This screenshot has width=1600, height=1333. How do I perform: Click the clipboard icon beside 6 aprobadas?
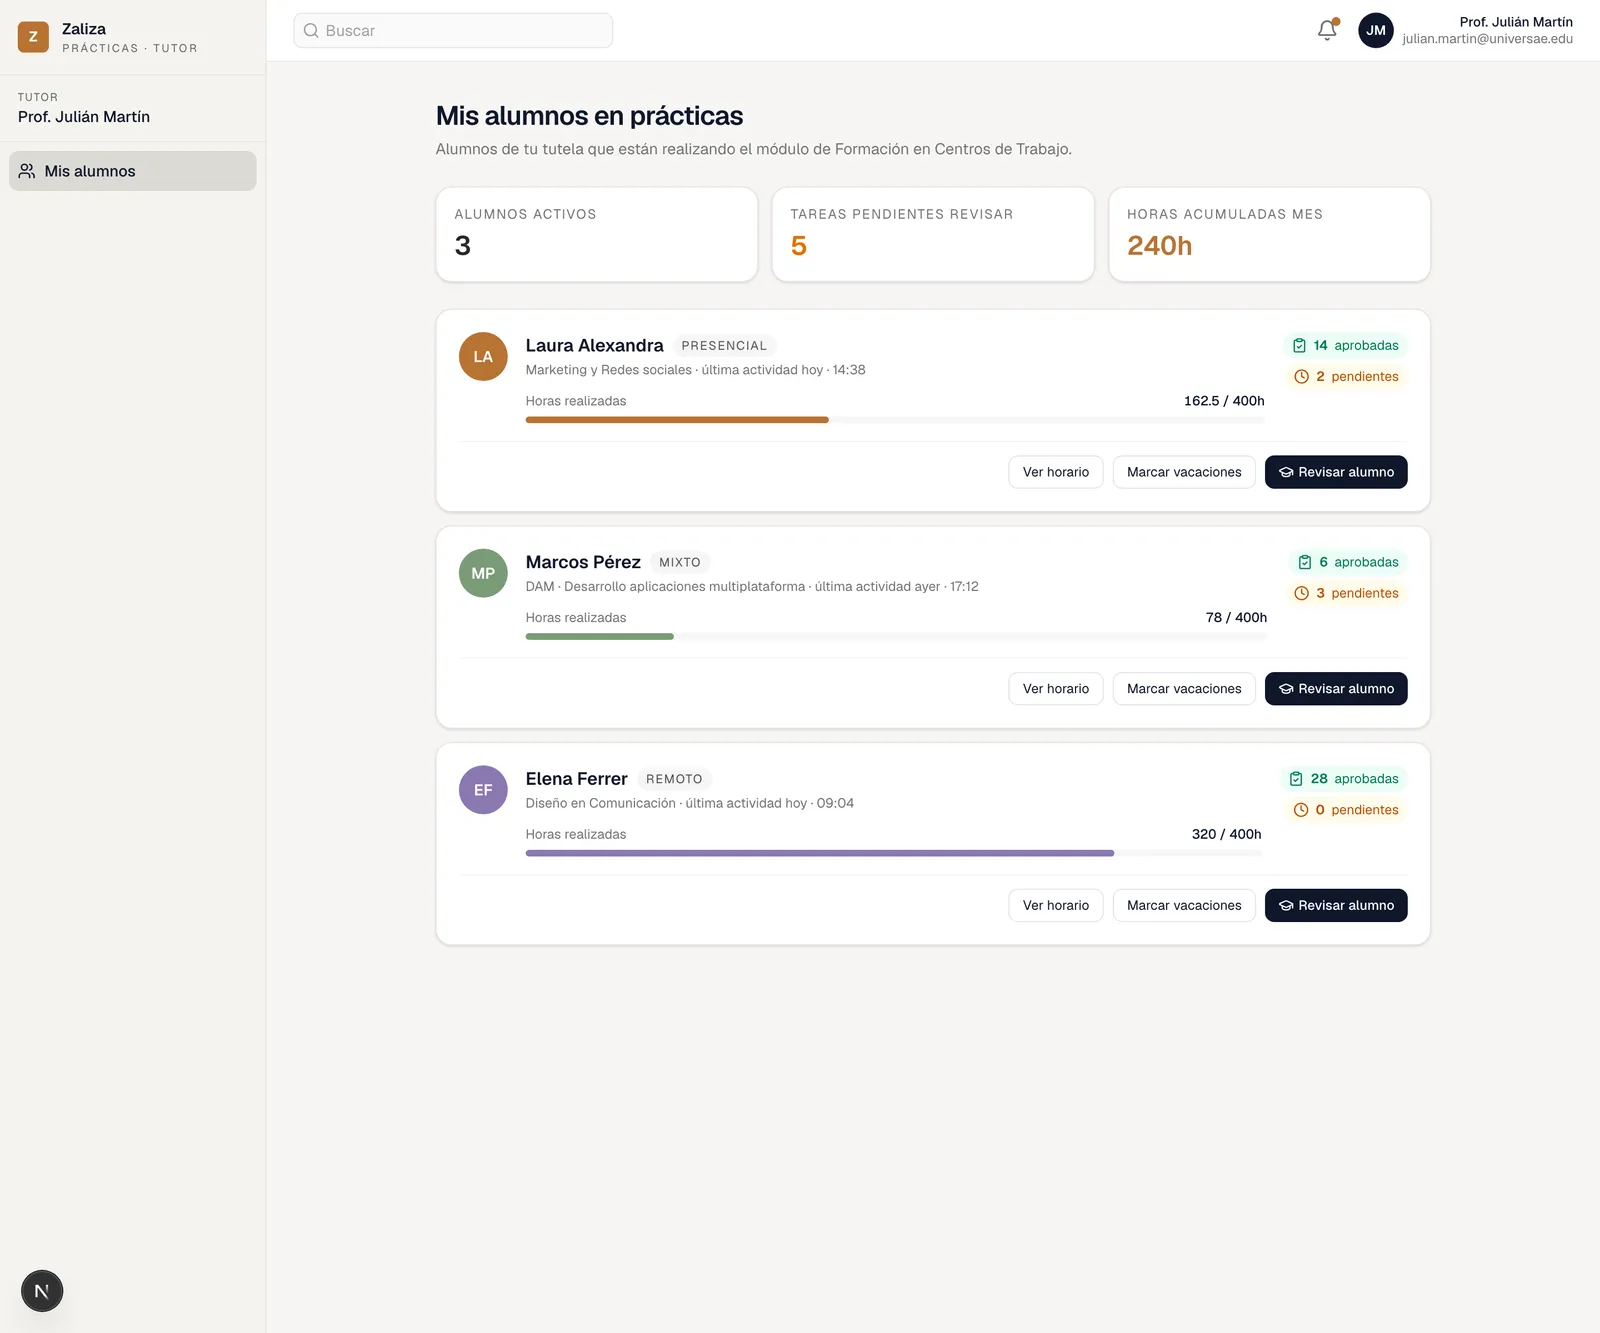tap(1305, 562)
